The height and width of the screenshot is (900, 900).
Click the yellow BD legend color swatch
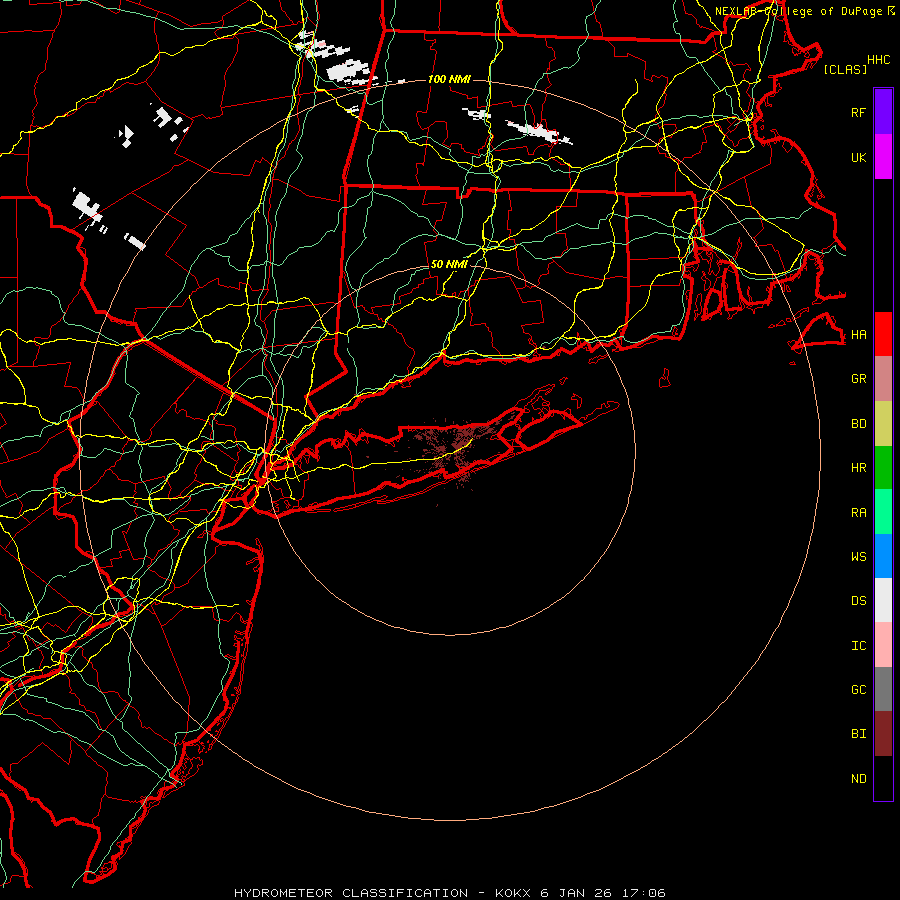(x=883, y=424)
